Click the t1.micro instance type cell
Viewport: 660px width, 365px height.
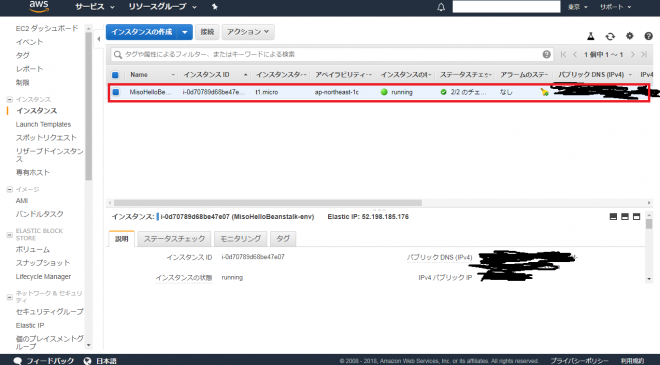point(267,92)
